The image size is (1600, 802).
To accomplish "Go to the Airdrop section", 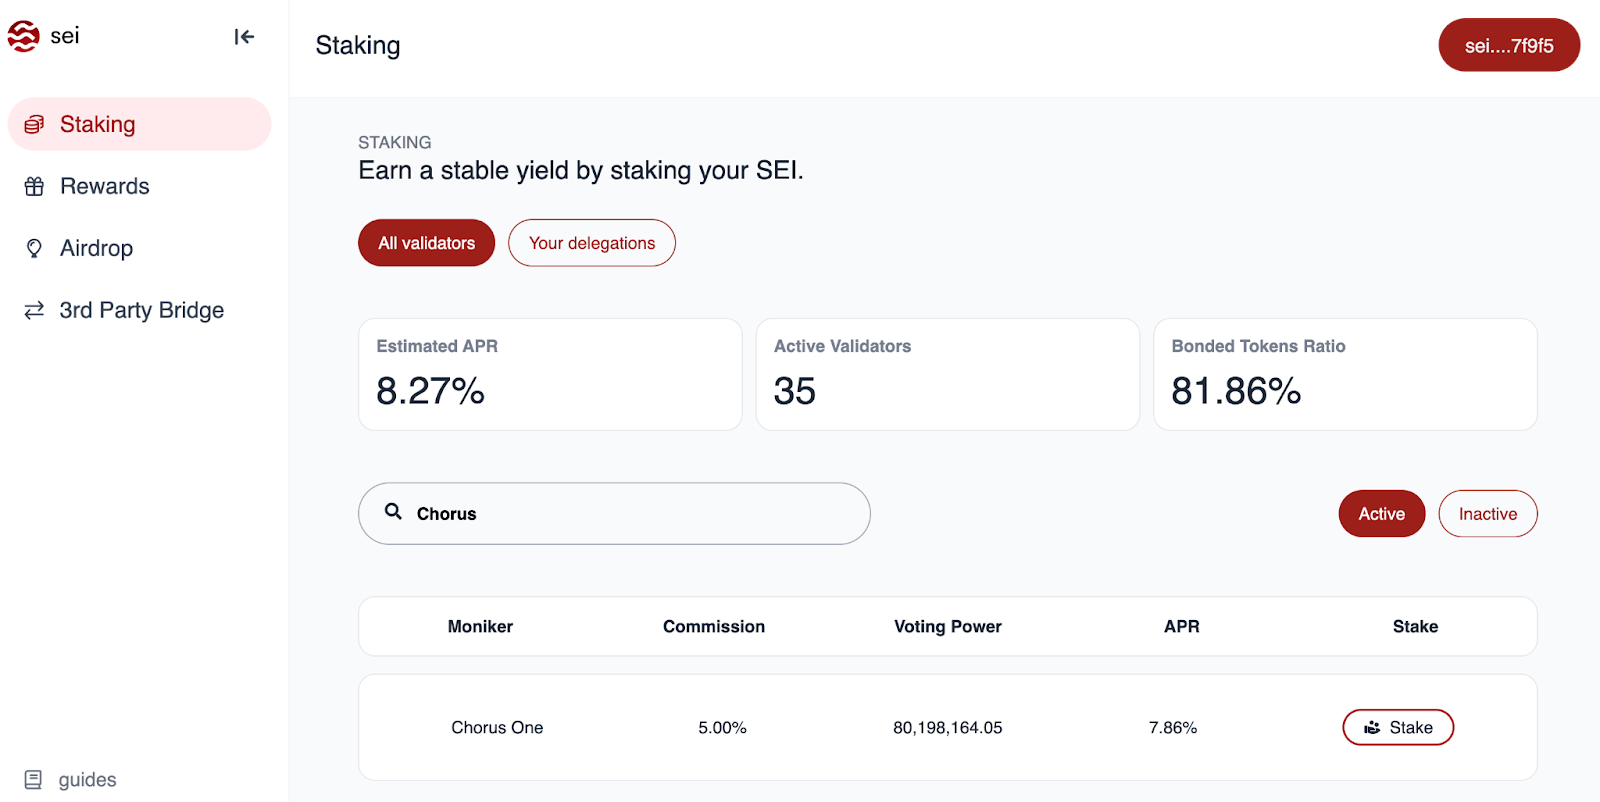I will (96, 248).
